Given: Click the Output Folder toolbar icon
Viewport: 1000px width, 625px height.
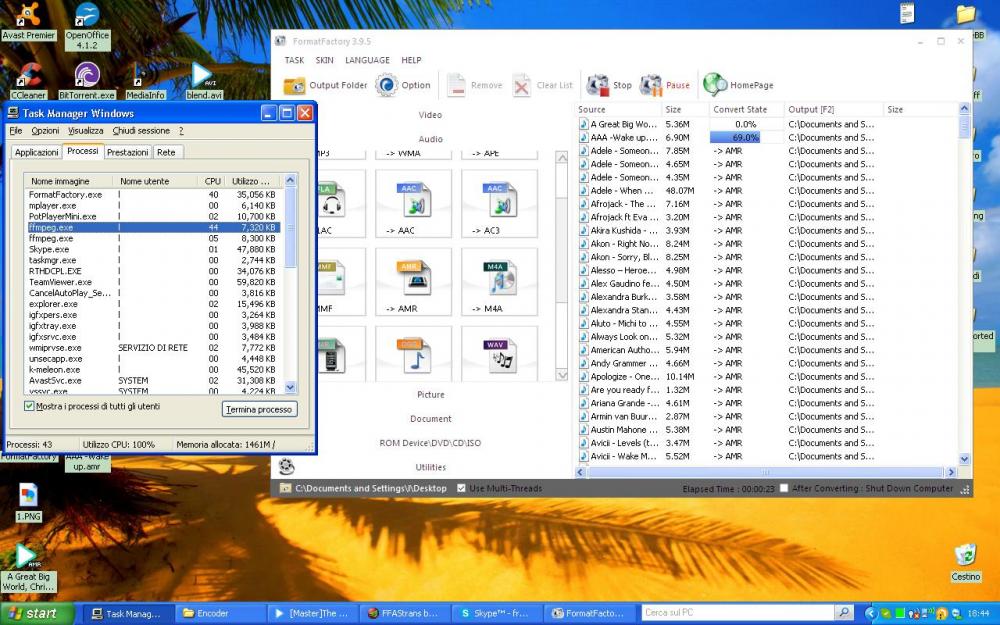Looking at the screenshot, I should [x=295, y=86].
